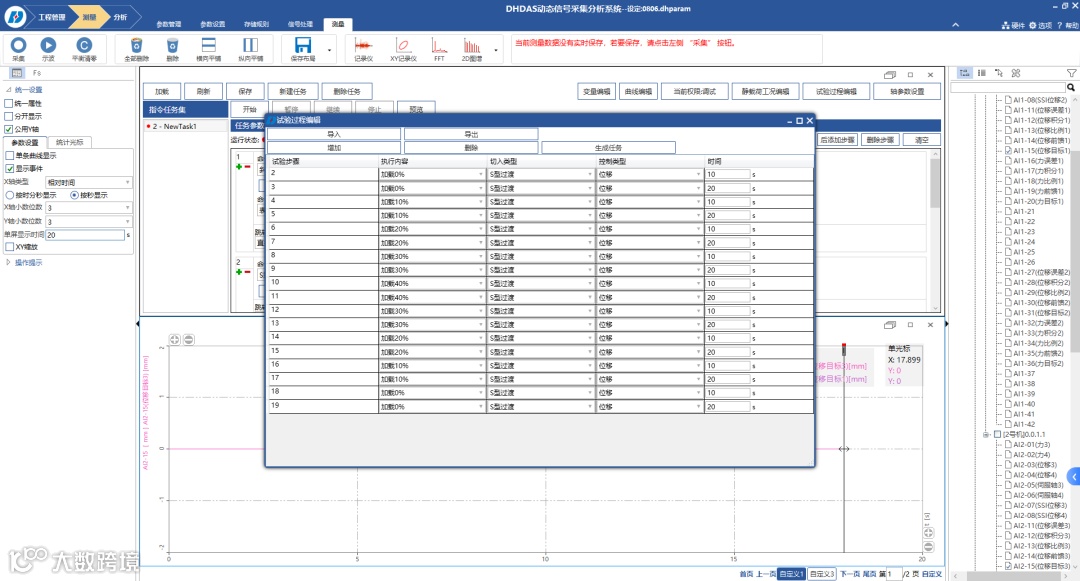Switch to the 信号处理 ribbon tab
1080x581 pixels.
point(300,24)
